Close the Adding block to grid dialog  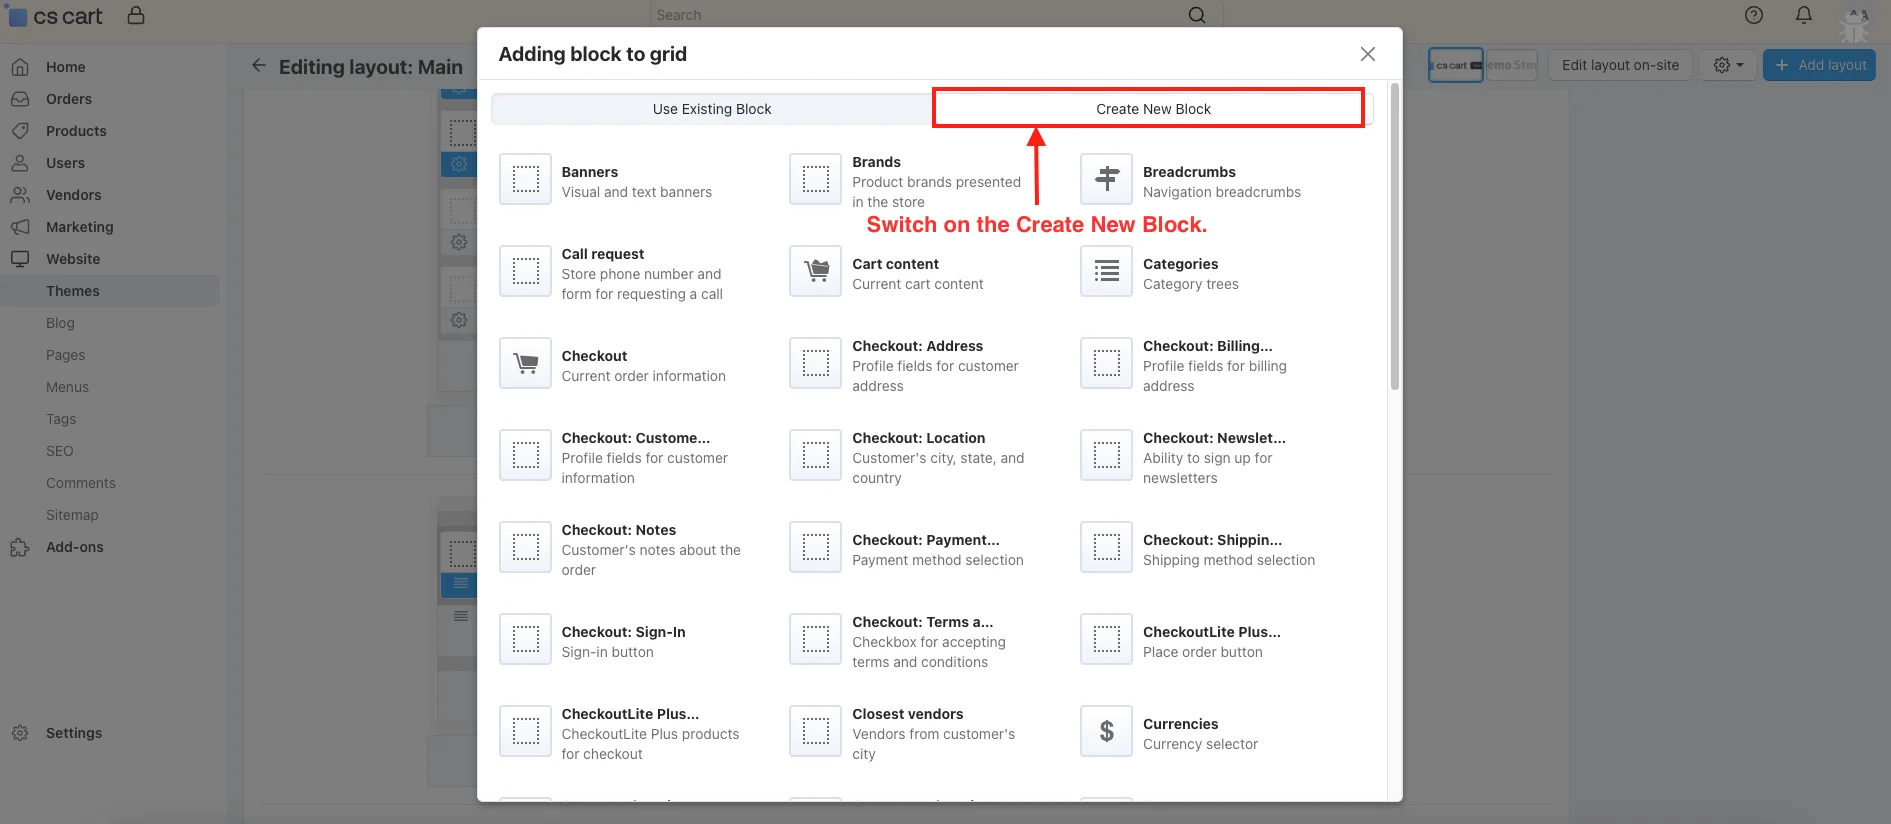click(1367, 54)
